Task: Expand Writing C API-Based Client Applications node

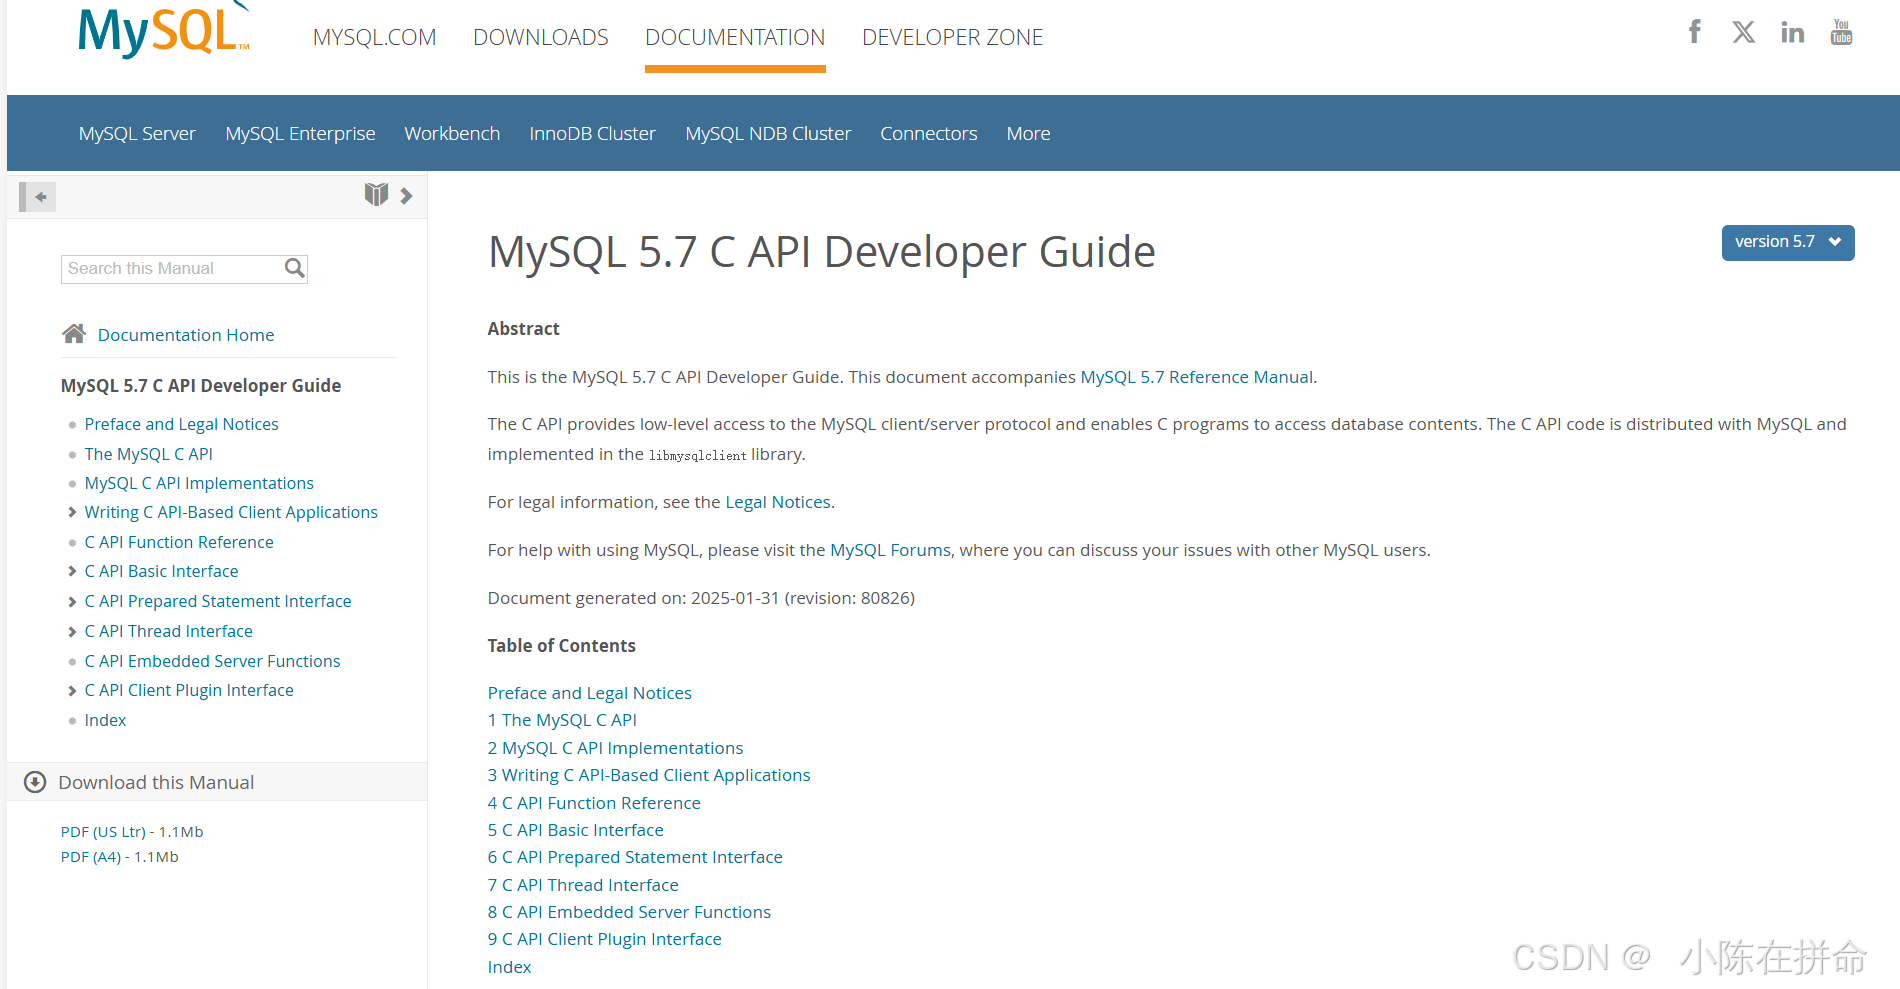Action: point(72,512)
